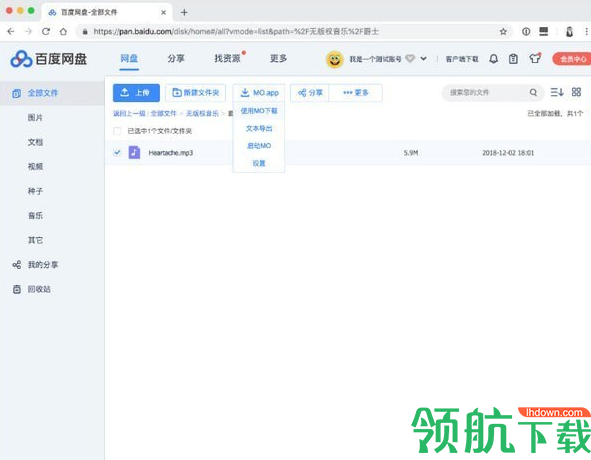Image resolution: width=591 pixels, height=460 pixels.
Task: Bookmark this page with the star icon
Action: (503, 32)
